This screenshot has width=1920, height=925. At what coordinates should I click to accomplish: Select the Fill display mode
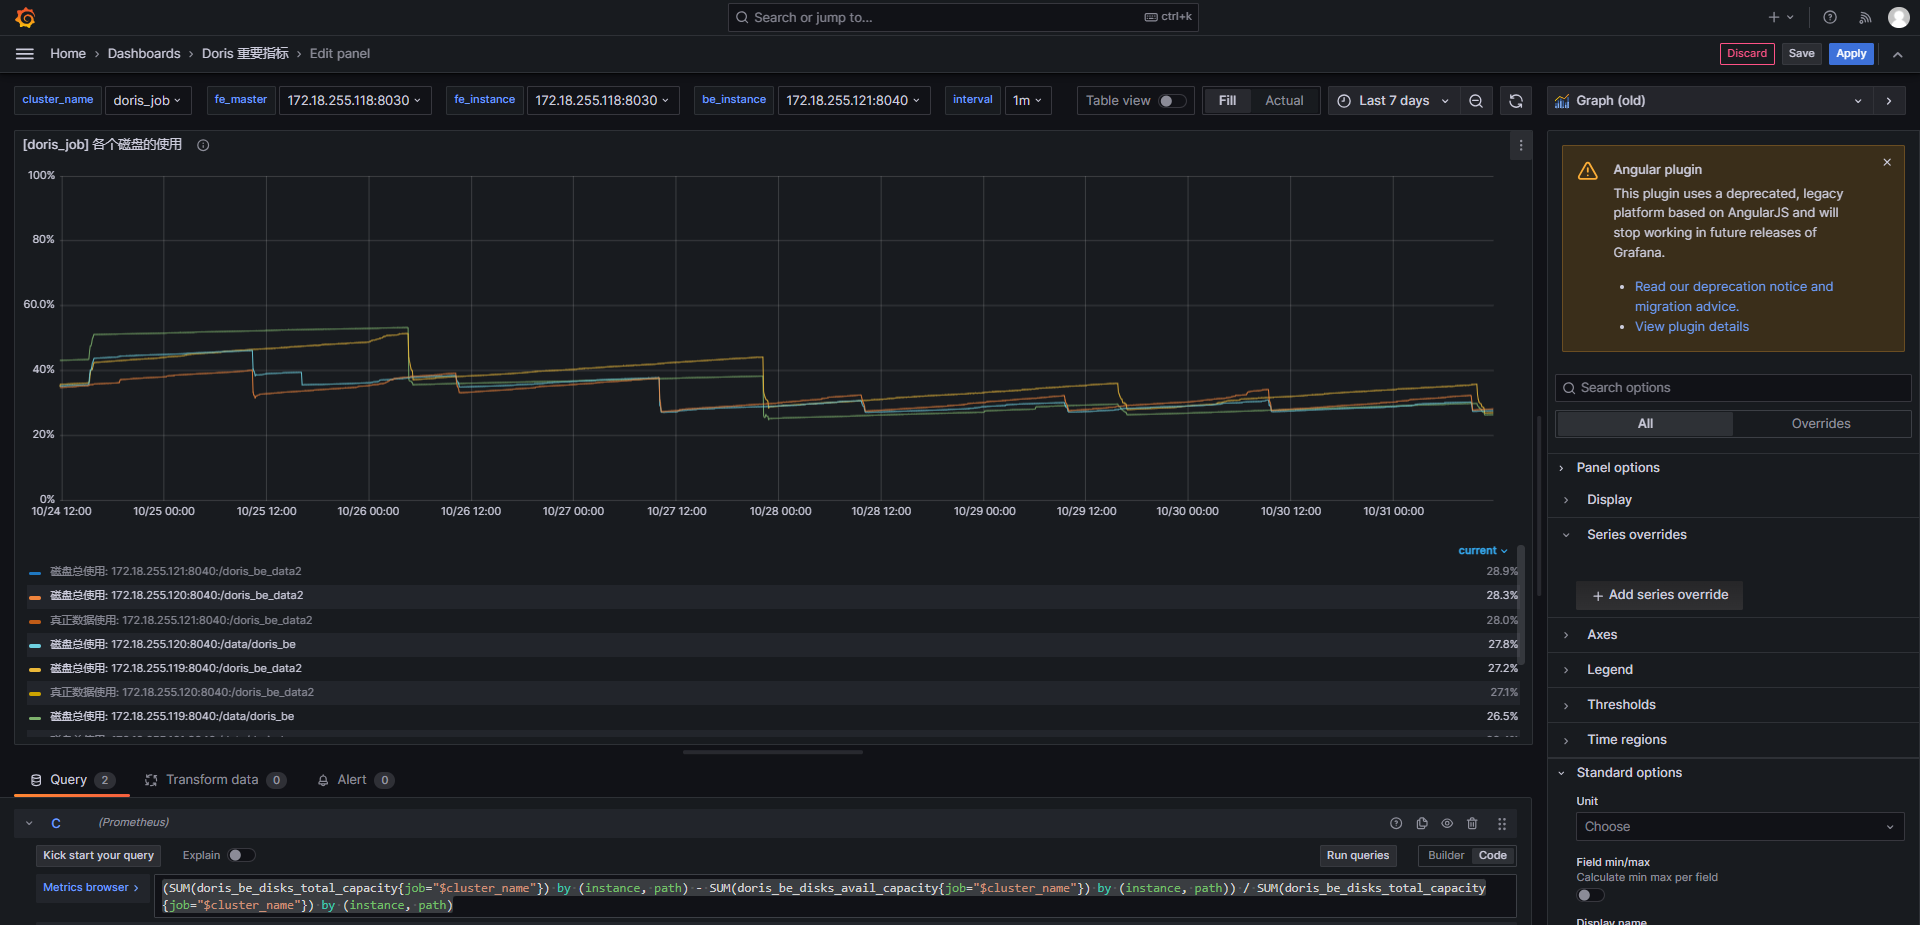pyautogui.click(x=1227, y=101)
